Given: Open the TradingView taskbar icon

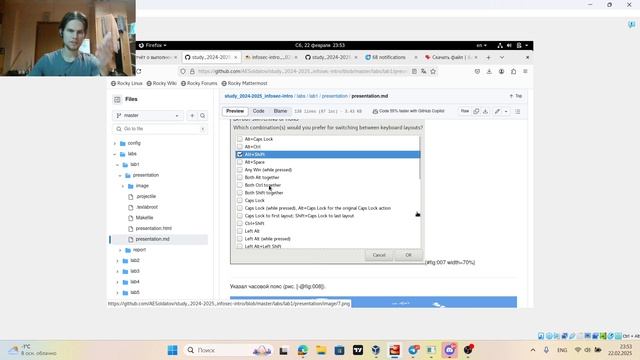Looking at the screenshot, I should click(x=358, y=350).
